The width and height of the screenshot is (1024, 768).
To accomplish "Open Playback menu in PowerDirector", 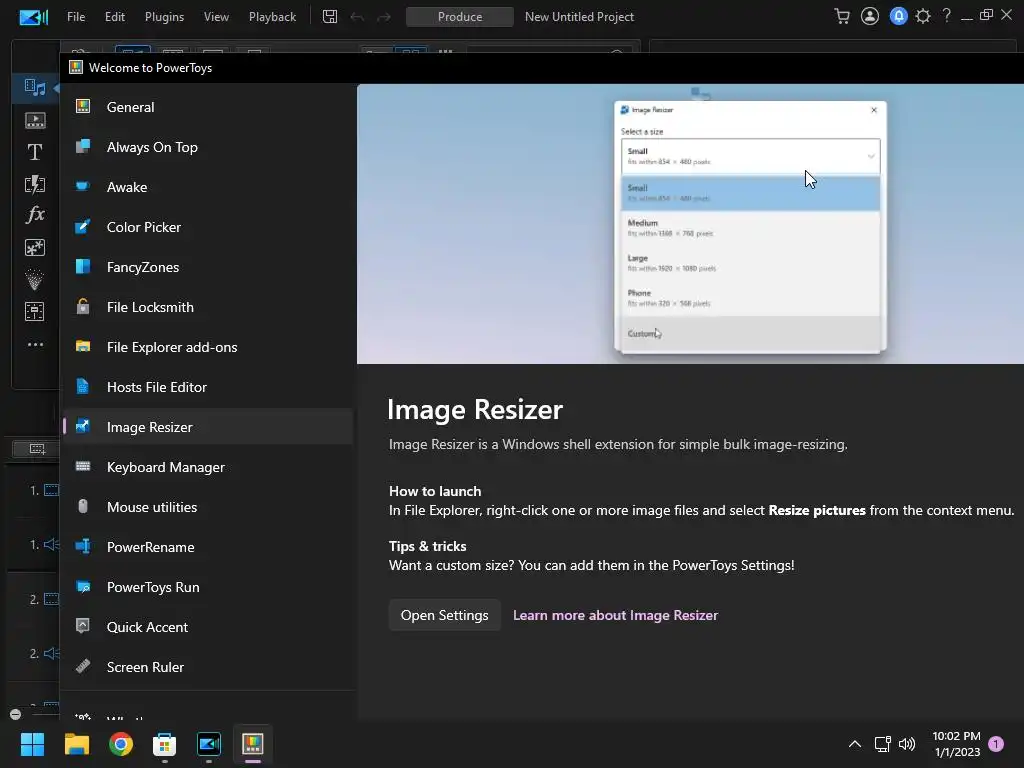I will pyautogui.click(x=272, y=17).
